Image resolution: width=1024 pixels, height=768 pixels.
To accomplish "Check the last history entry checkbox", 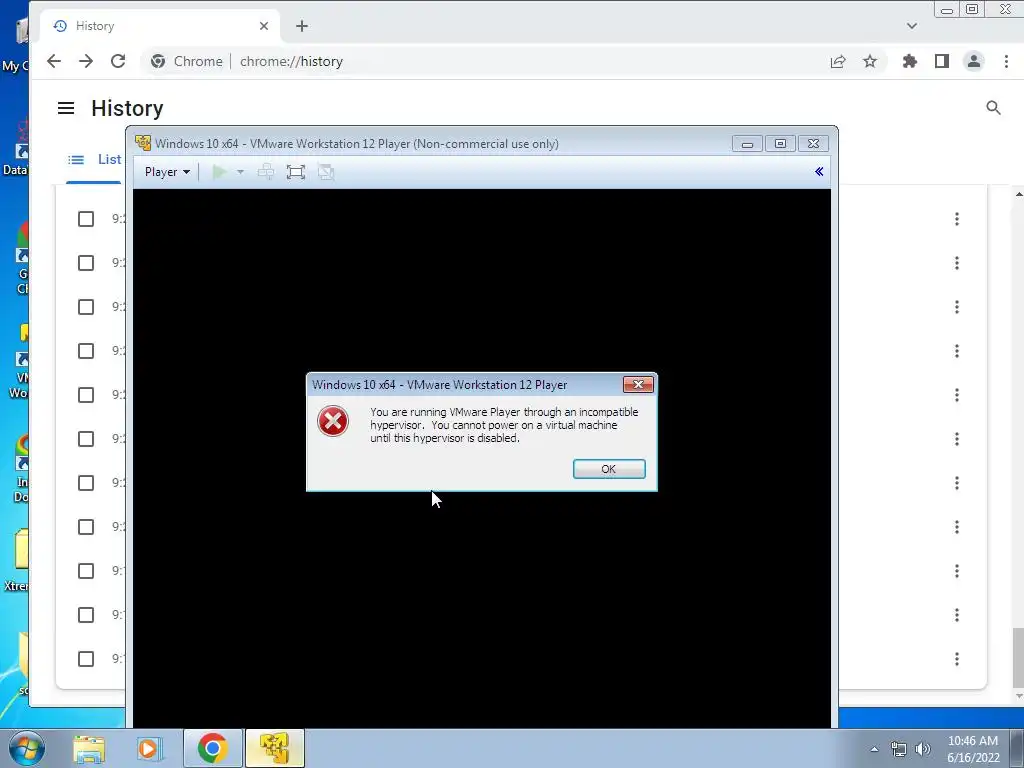I will pyautogui.click(x=86, y=659).
